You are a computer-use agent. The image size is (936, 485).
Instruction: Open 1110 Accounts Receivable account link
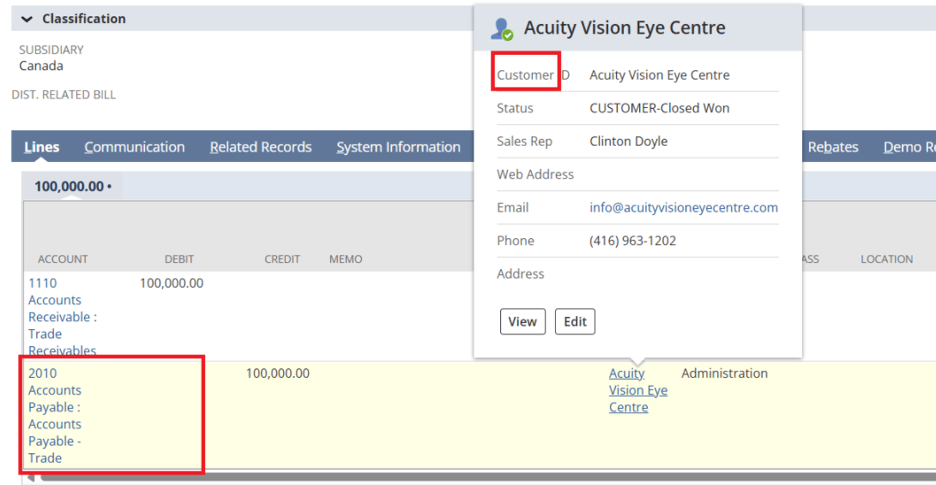(62, 317)
